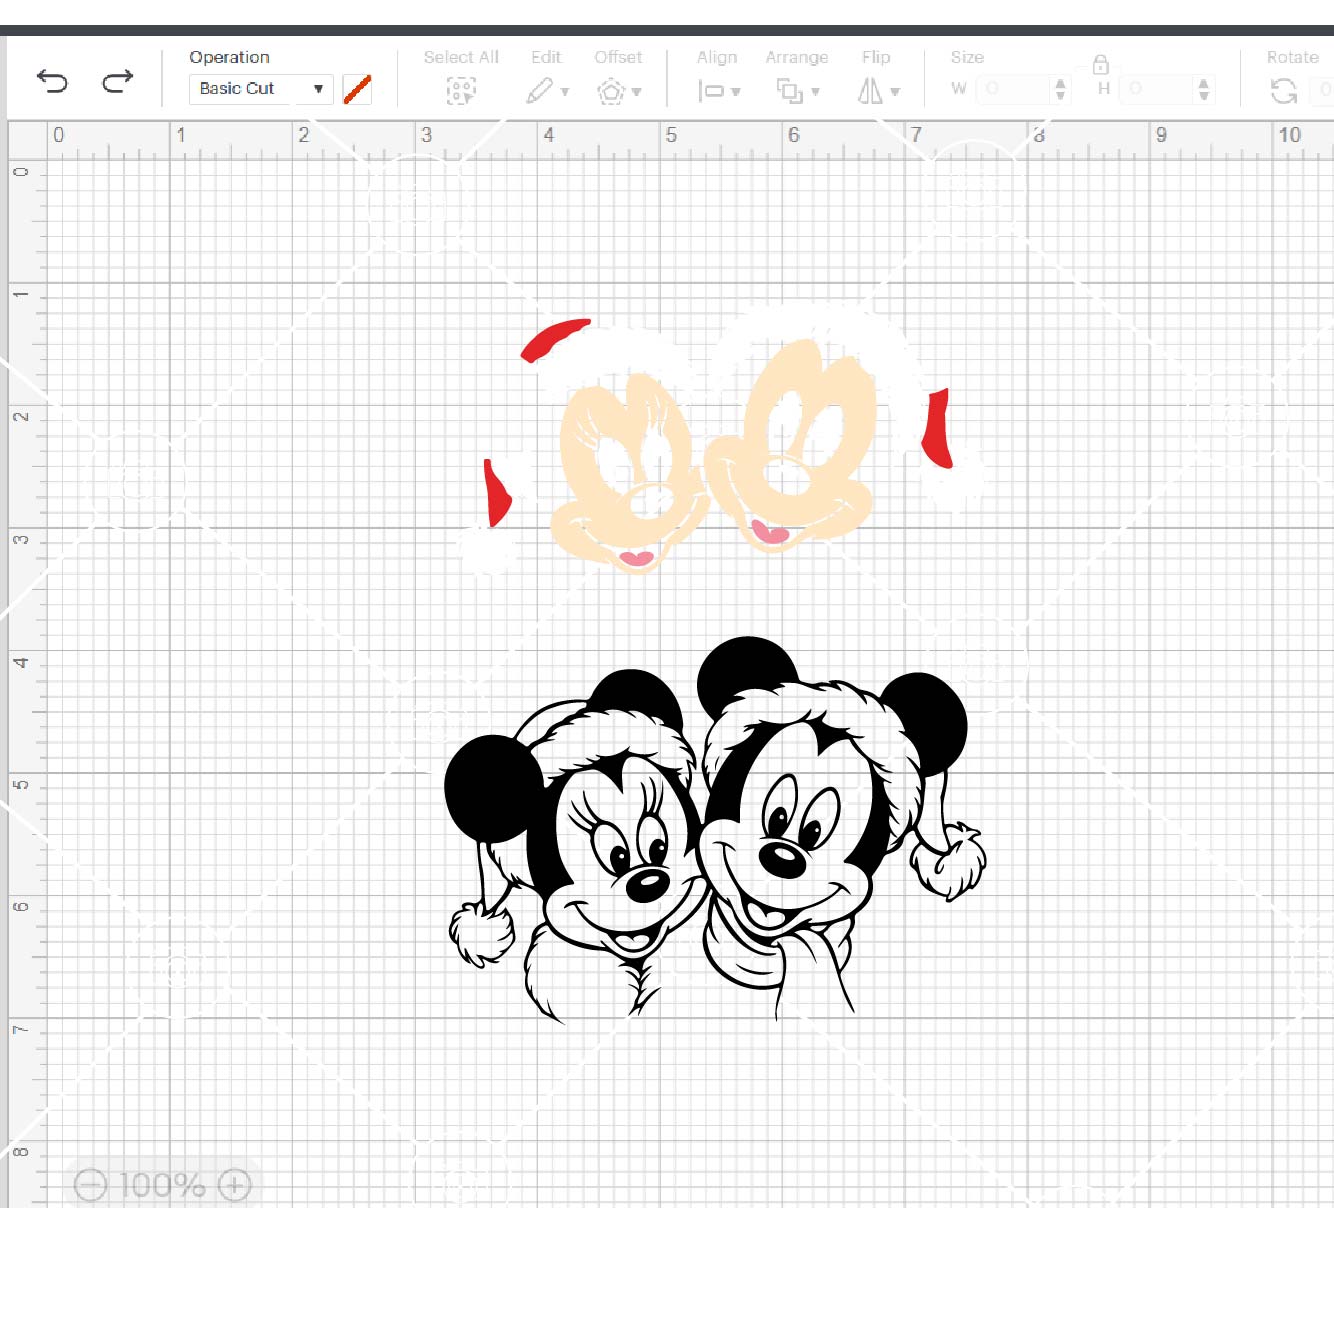Click the Arrange label

[797, 57]
